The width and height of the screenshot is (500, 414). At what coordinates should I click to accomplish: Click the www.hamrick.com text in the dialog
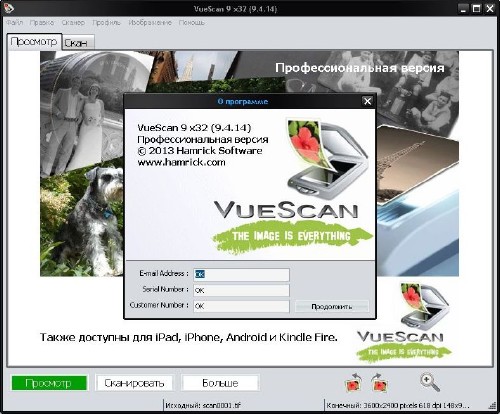(x=181, y=162)
